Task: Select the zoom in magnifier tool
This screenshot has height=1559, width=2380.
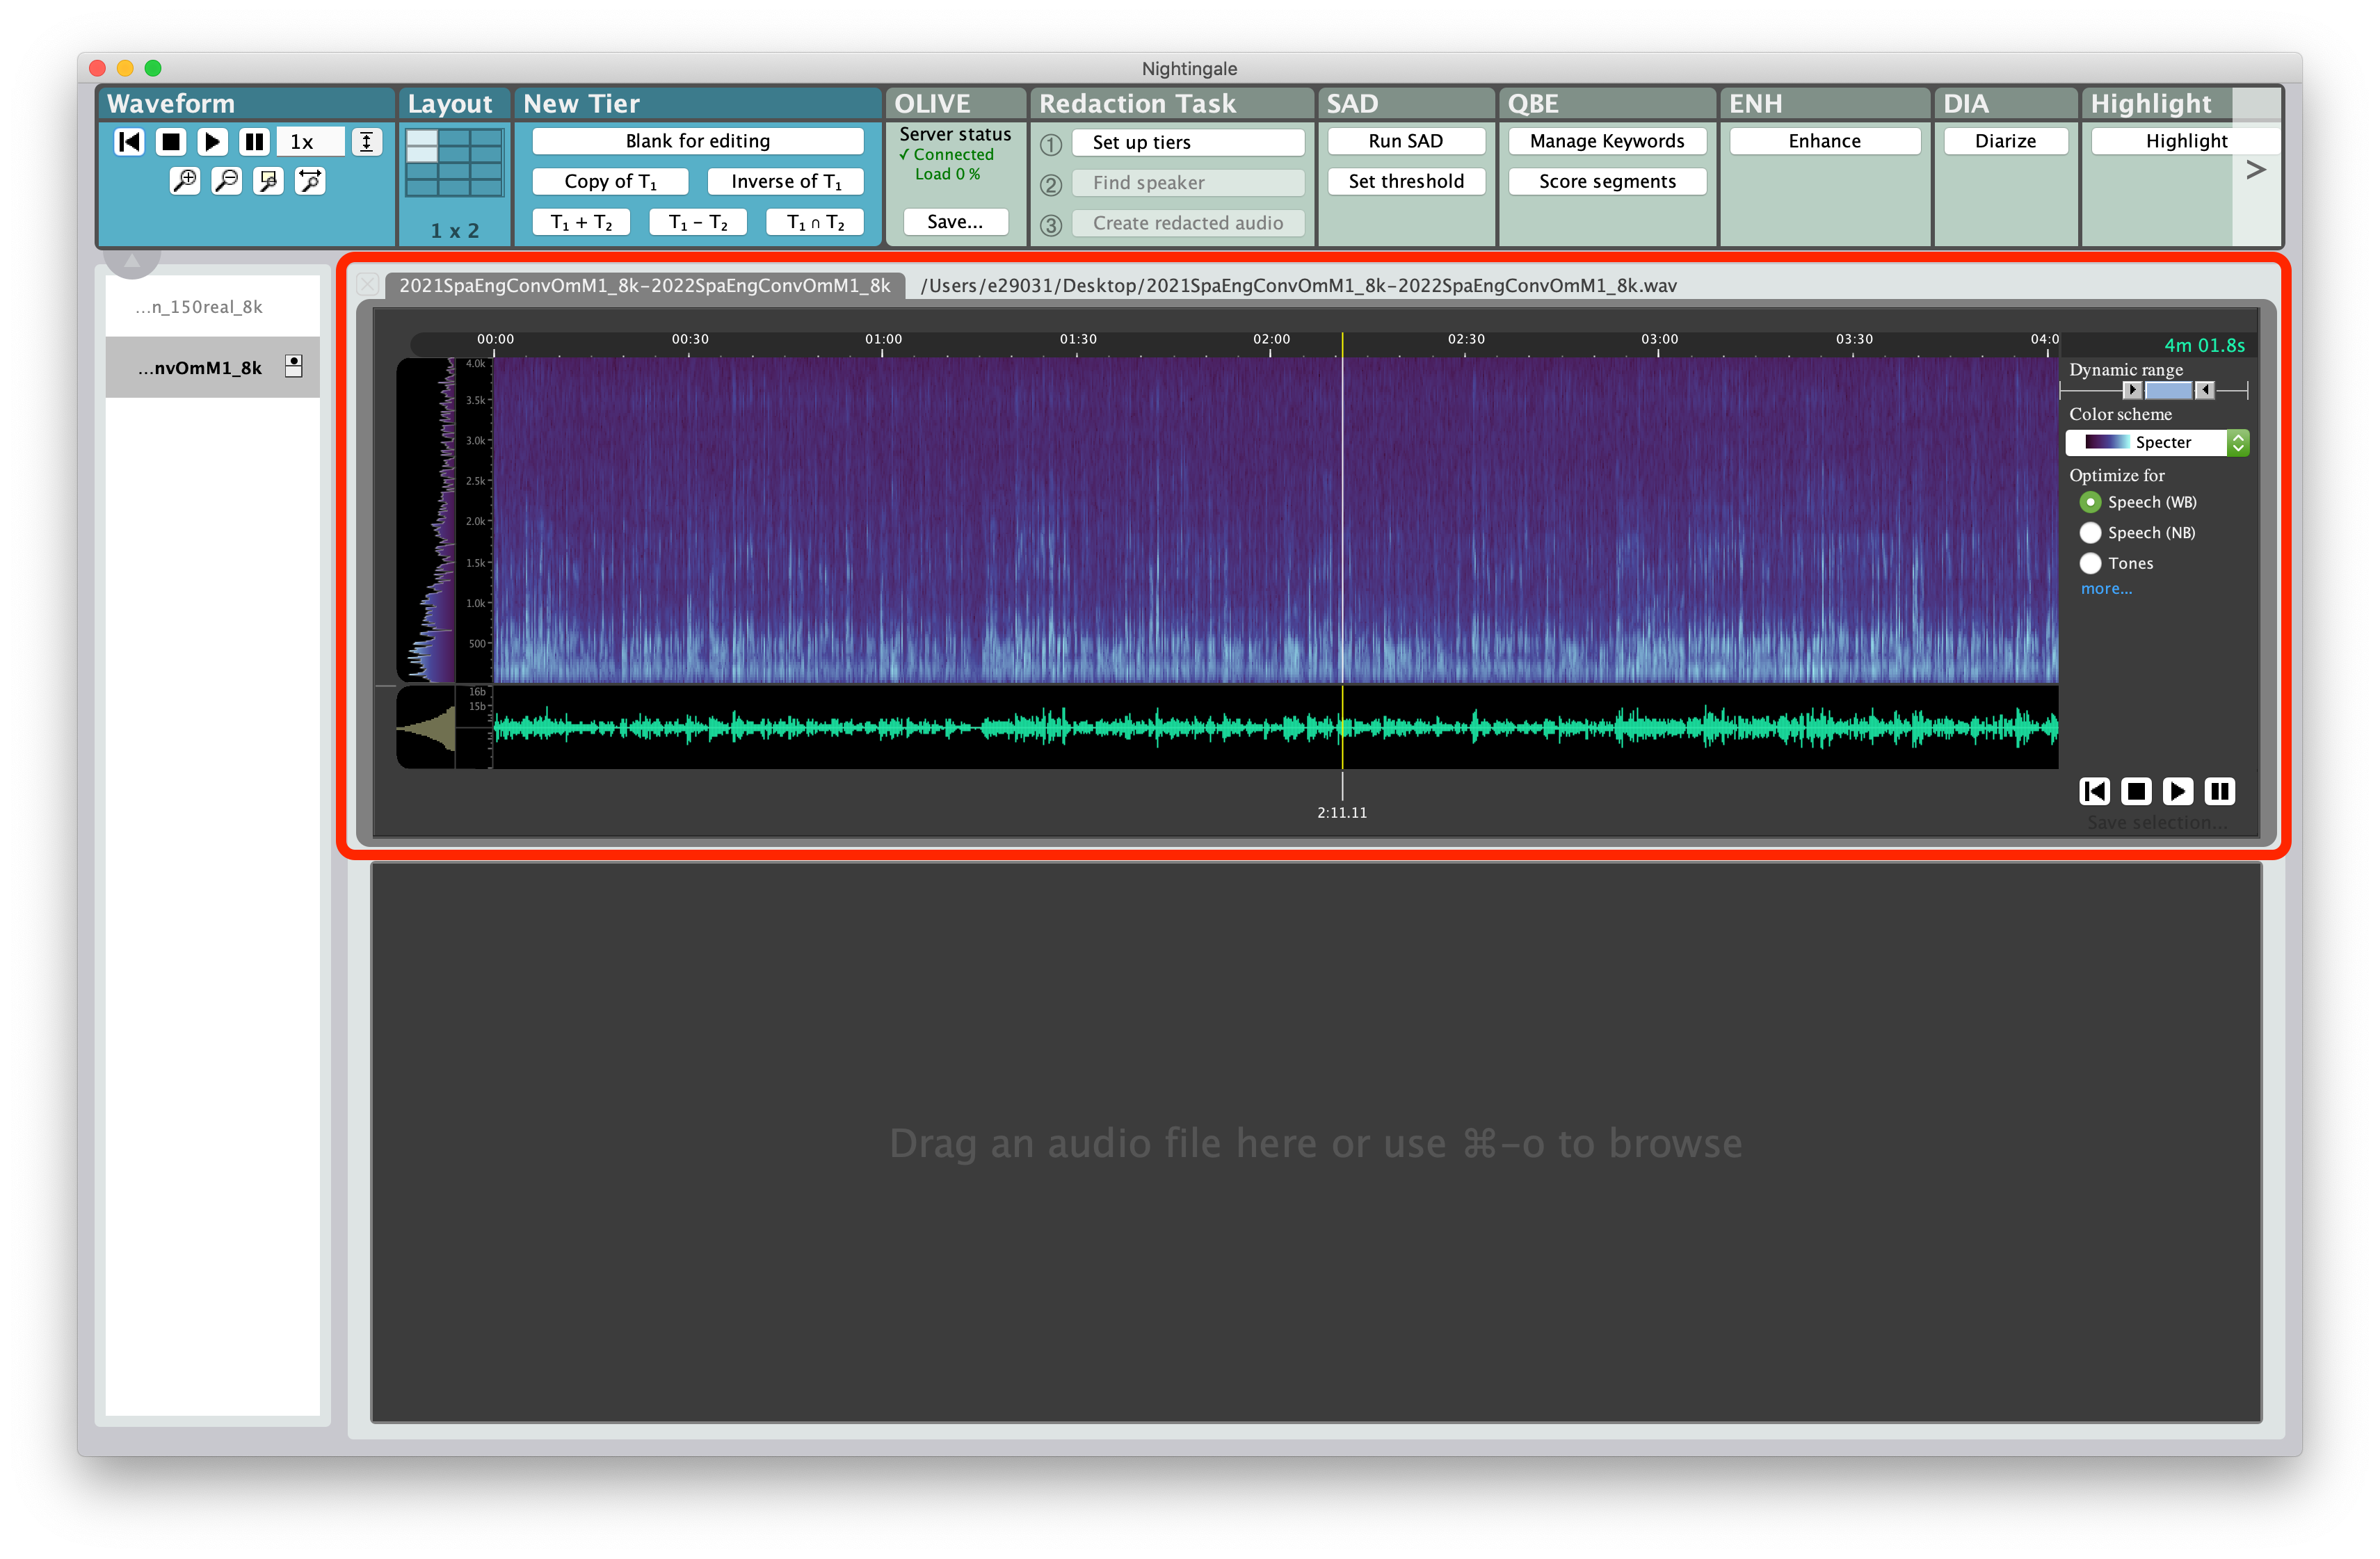Action: 184,181
